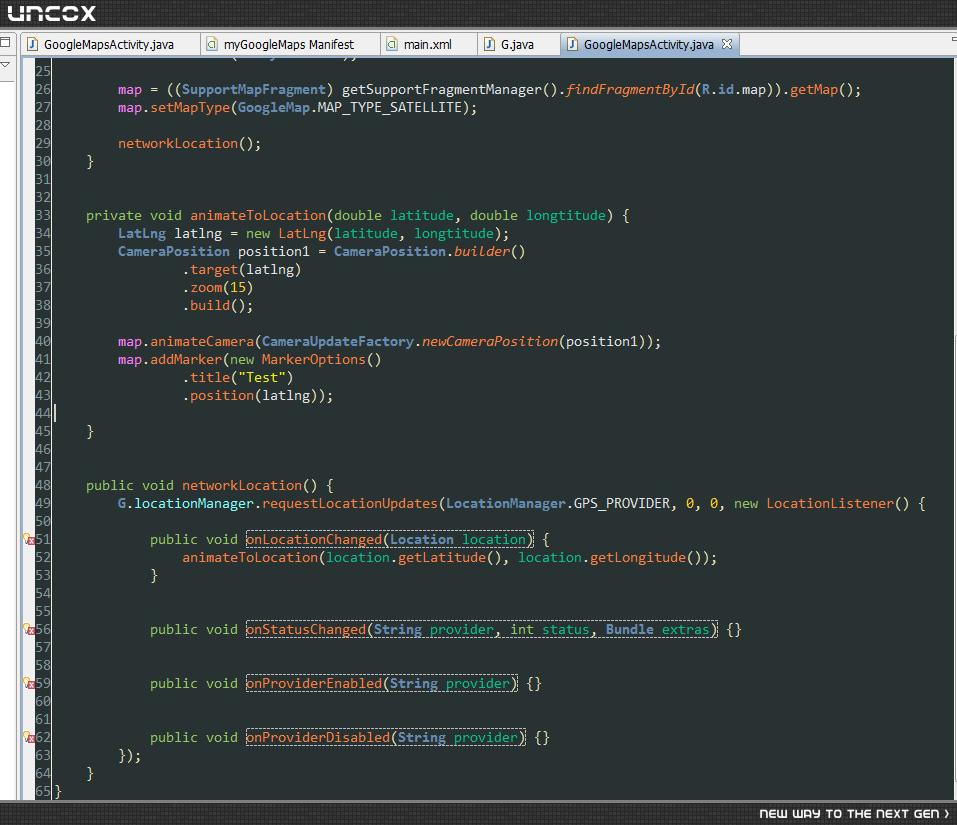
Task: Click Java icon on first GoogleMapsActivity.java tab
Action: 32,44
